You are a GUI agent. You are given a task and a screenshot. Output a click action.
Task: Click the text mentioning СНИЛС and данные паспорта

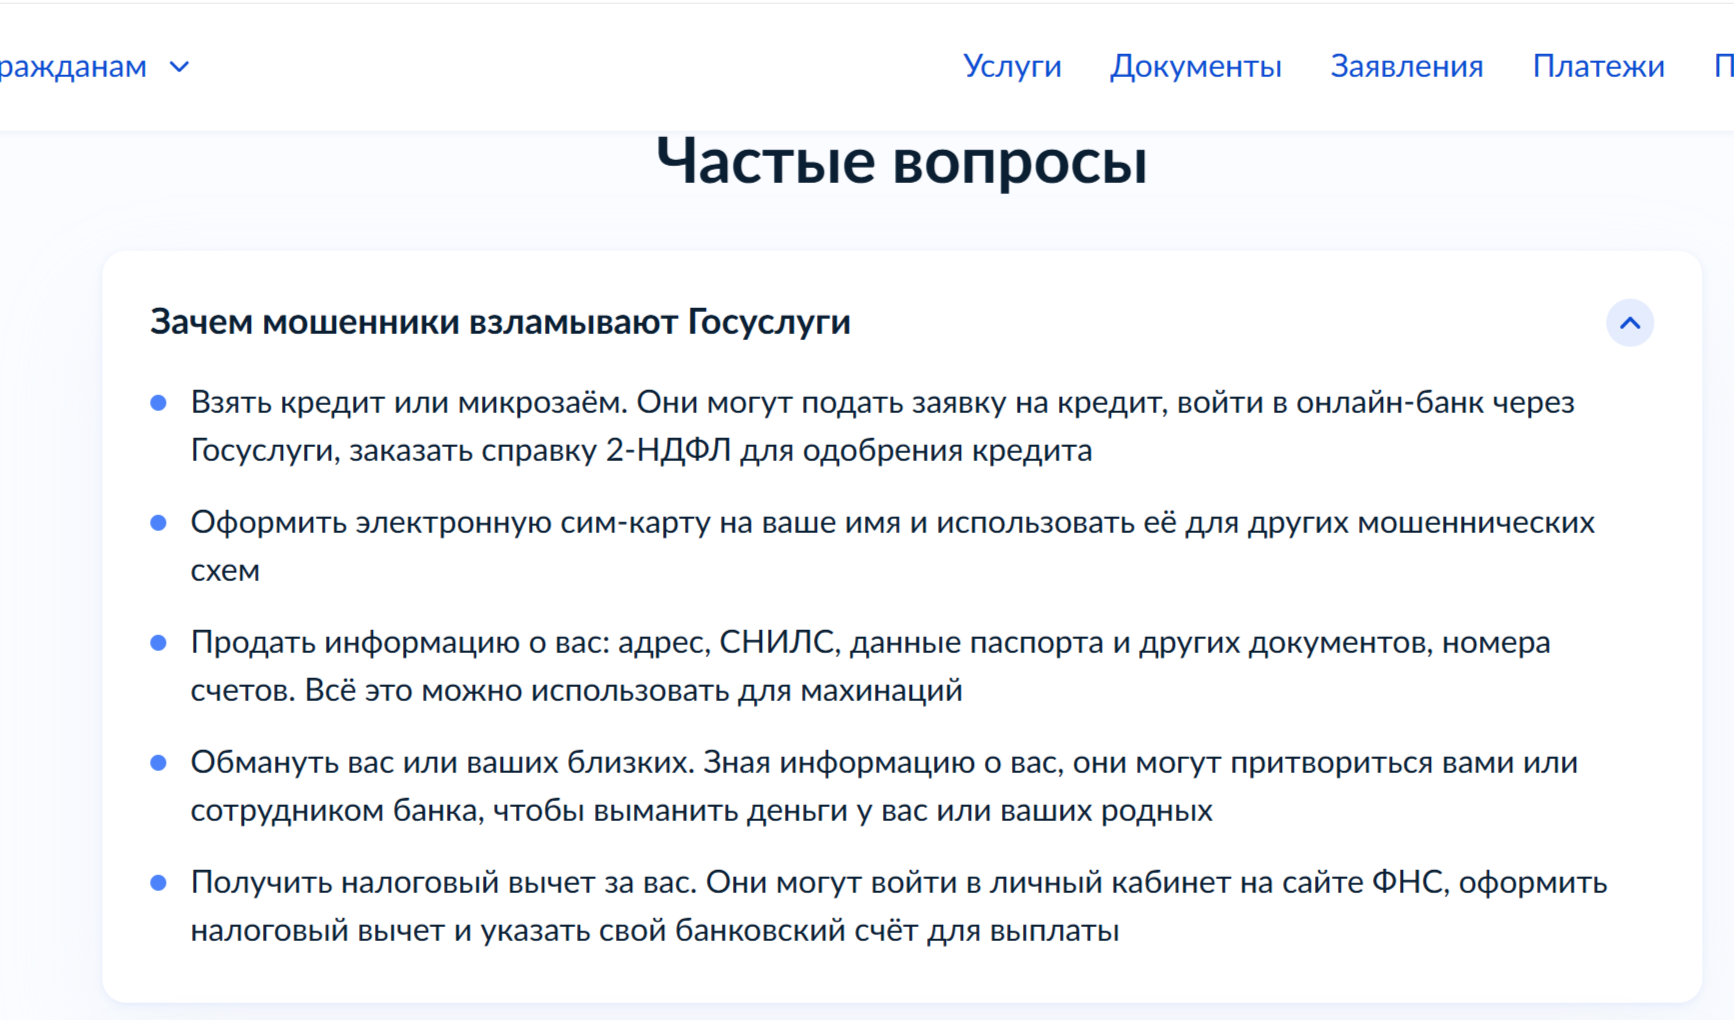point(870,643)
